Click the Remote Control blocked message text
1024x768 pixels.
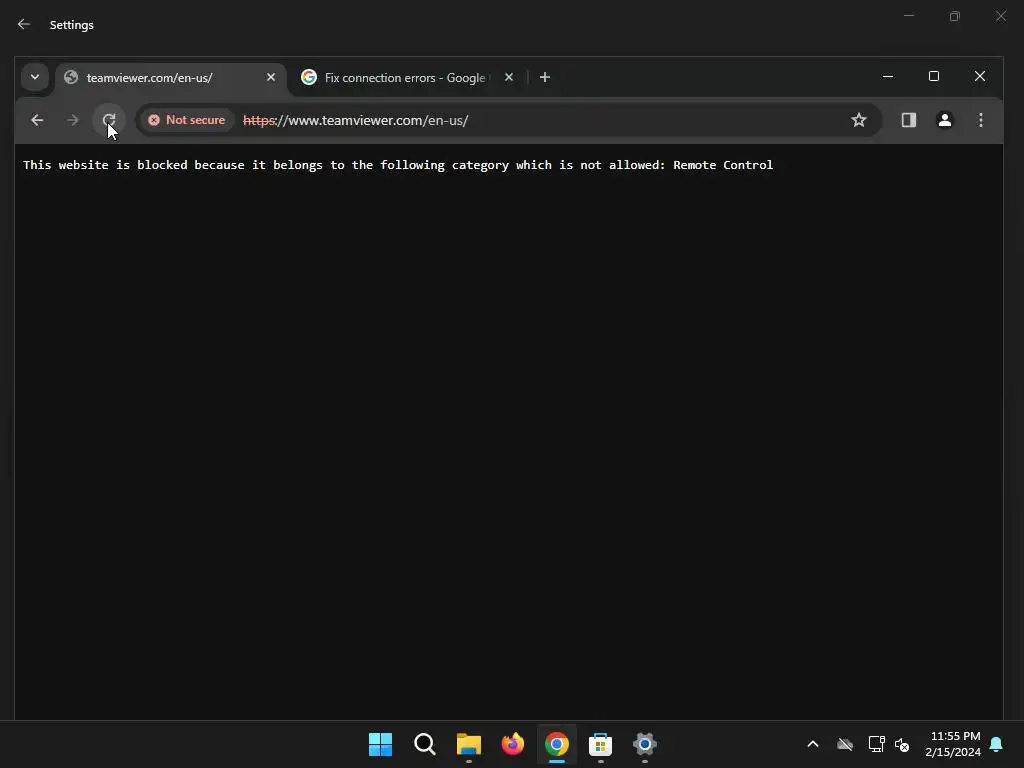tap(398, 165)
